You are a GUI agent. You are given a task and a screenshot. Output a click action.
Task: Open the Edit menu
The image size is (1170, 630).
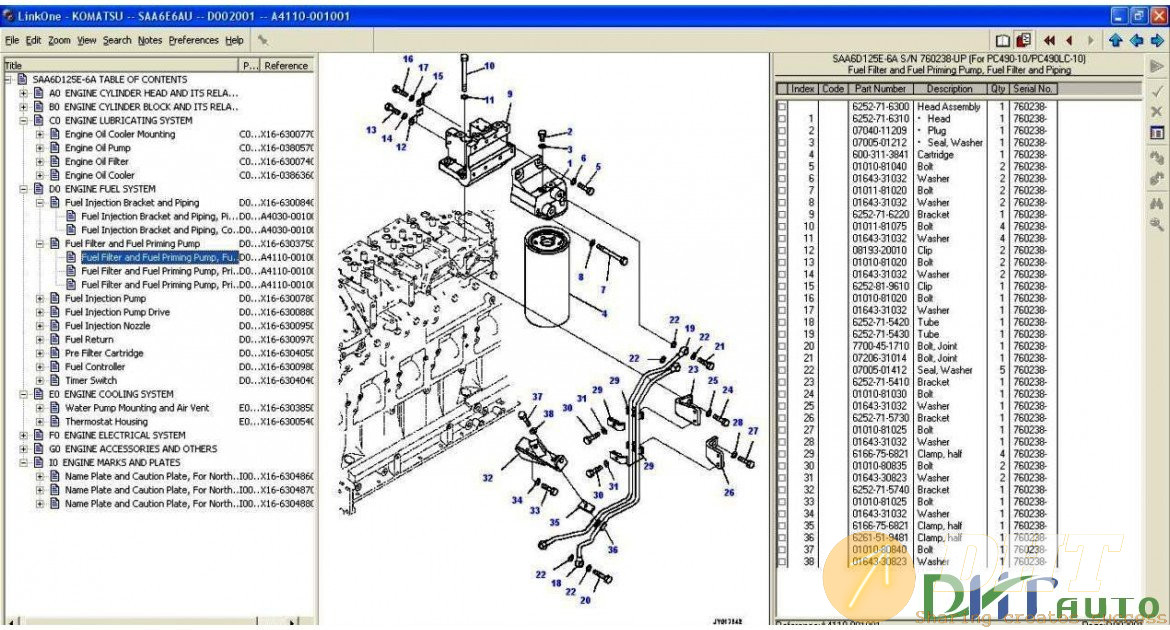point(34,40)
